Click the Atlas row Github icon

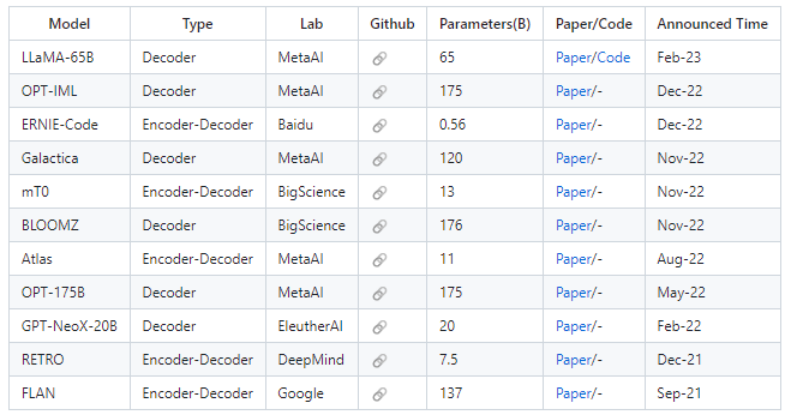click(379, 260)
